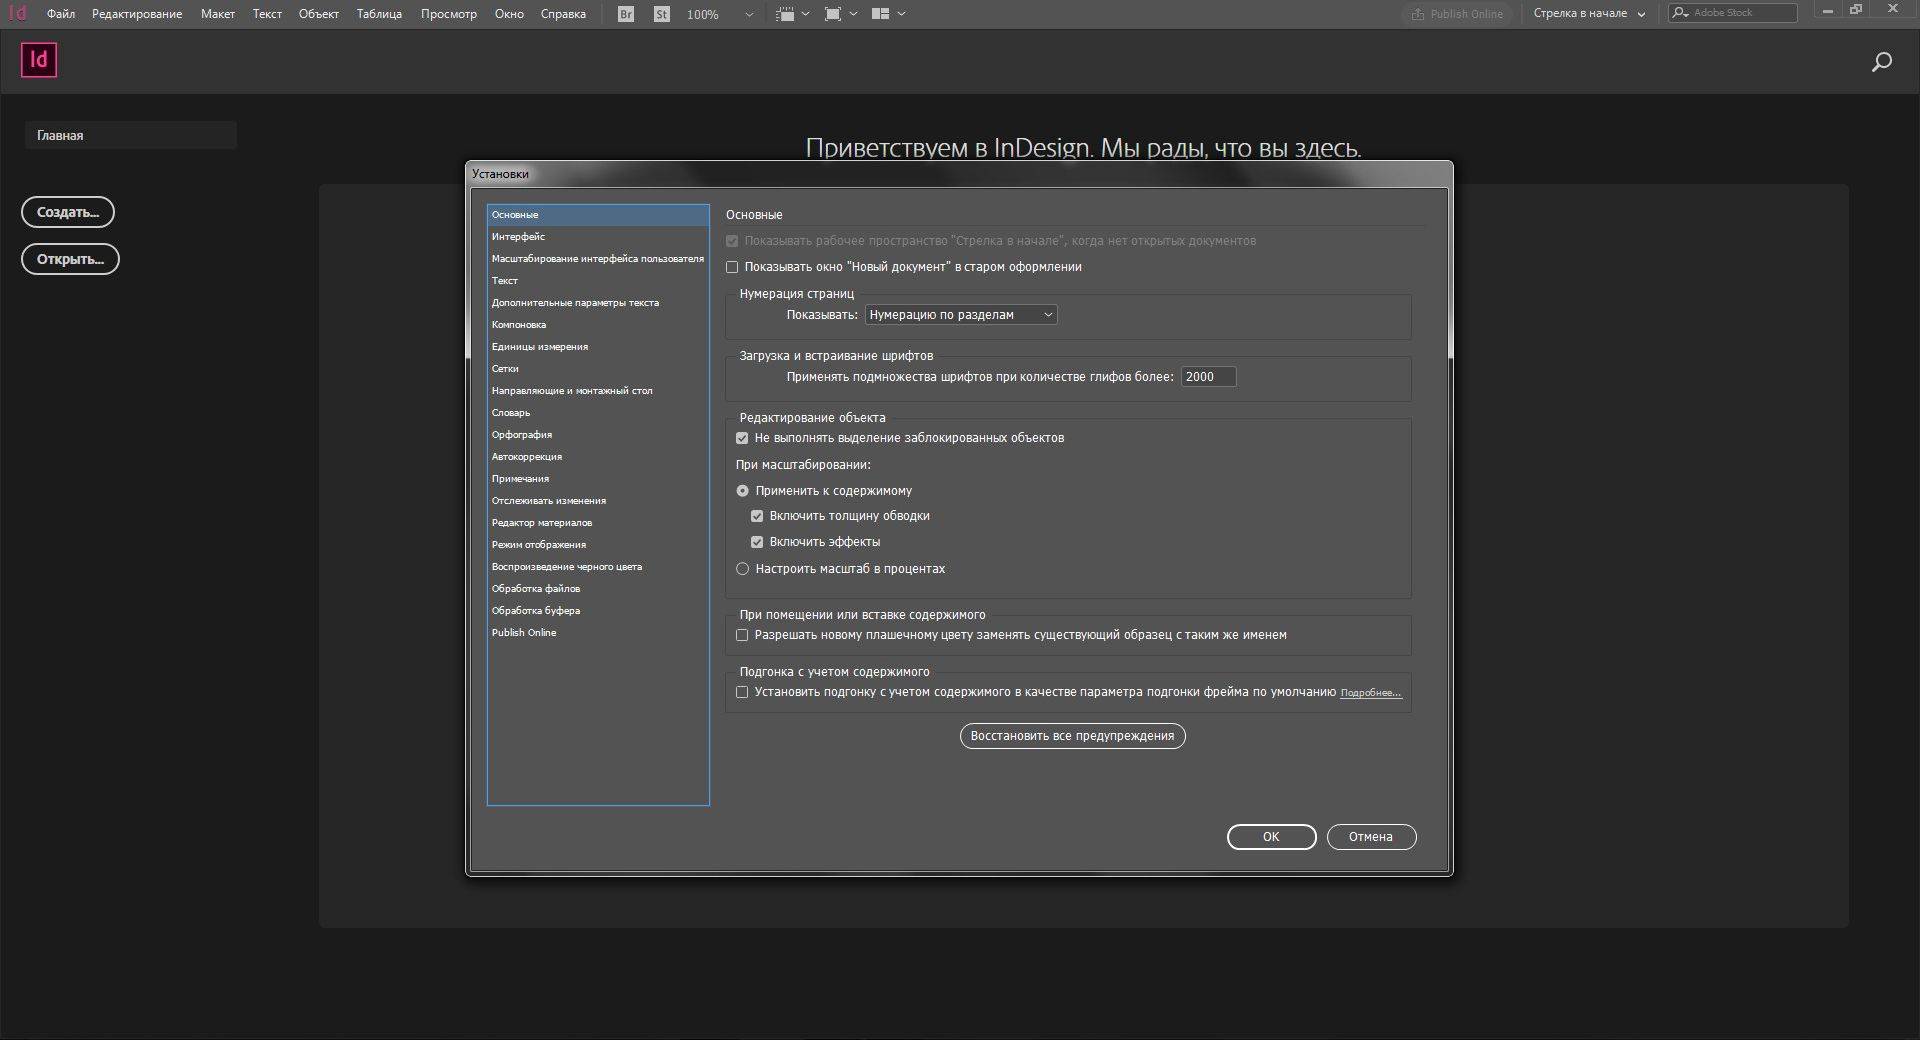Click the Publish Online button
1920x1040 pixels.
(x=1457, y=14)
